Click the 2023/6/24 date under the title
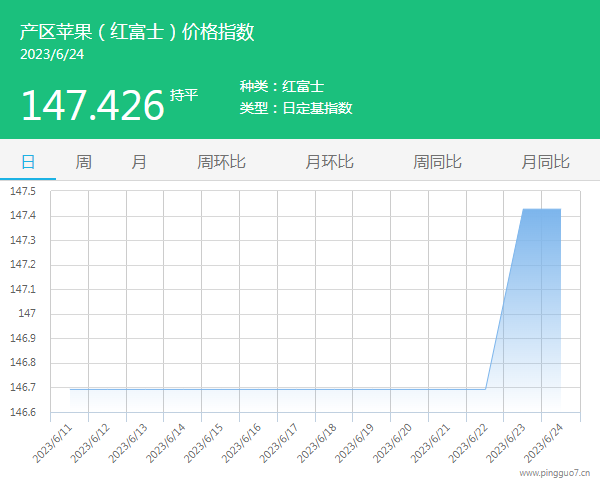 coord(52,54)
